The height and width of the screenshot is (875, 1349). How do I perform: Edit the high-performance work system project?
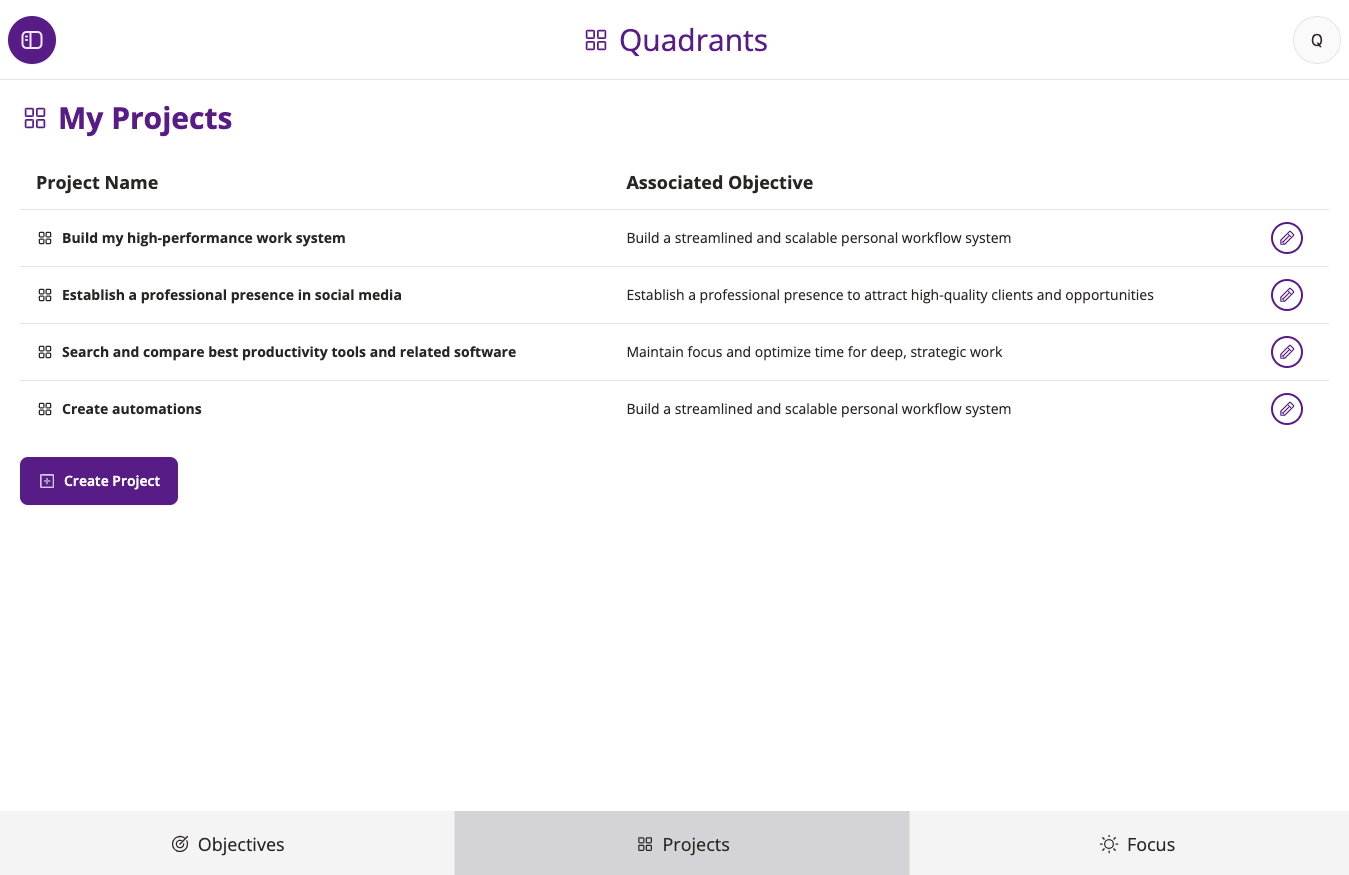tap(1286, 238)
